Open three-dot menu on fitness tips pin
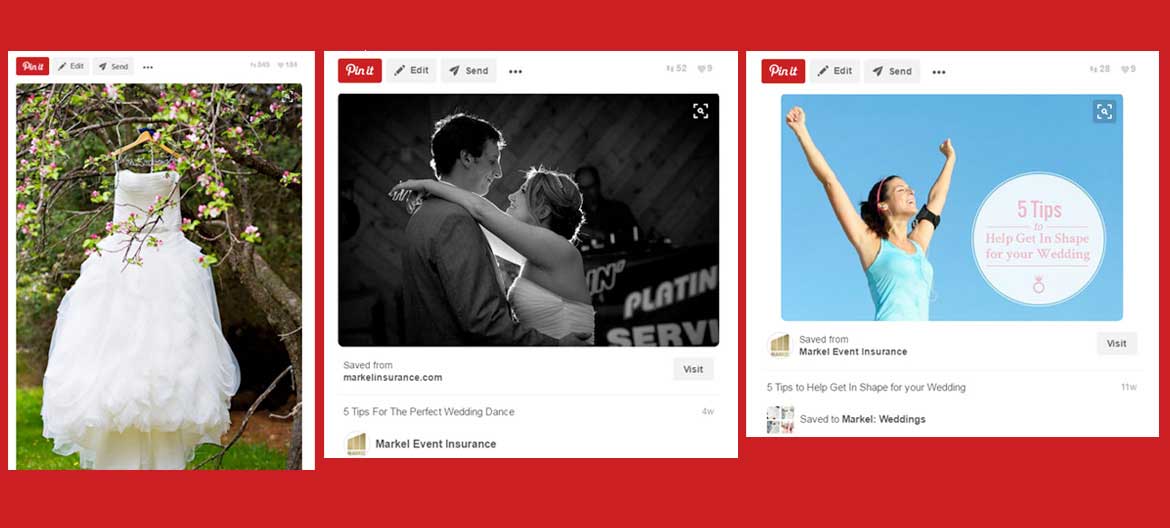 (939, 71)
